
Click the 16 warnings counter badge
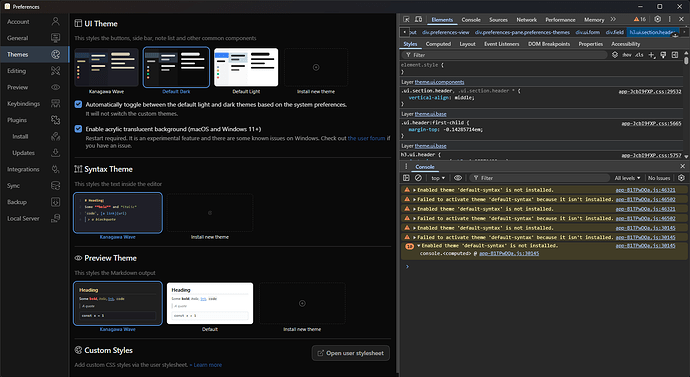click(640, 19)
